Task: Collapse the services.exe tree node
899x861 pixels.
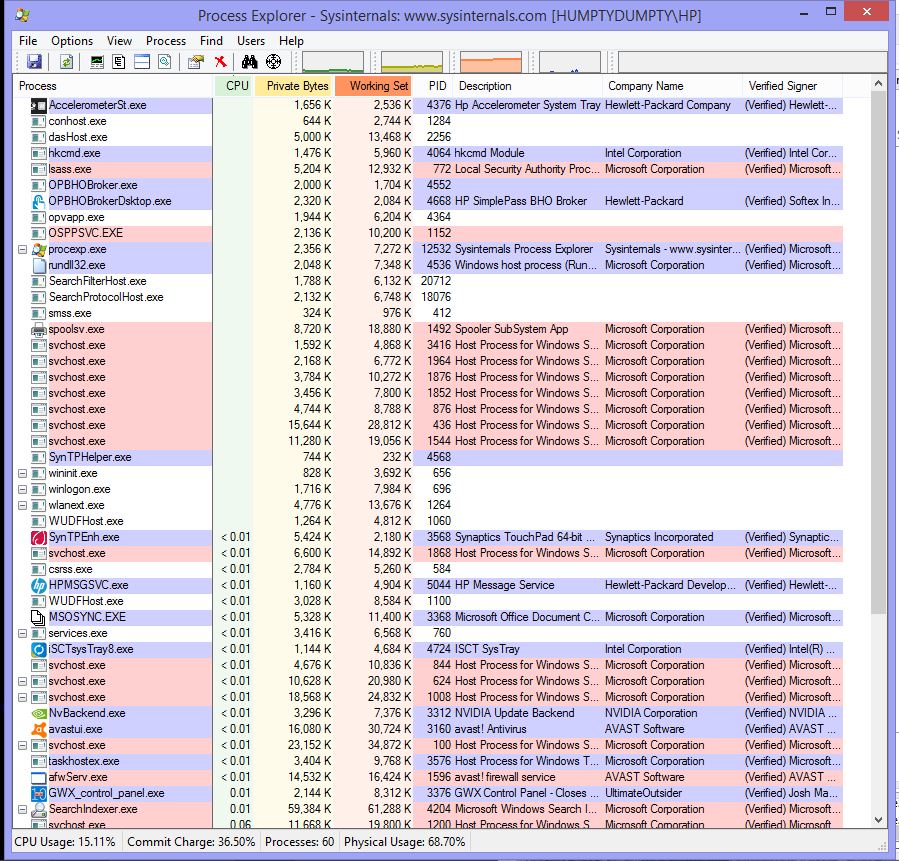Action: click(x=22, y=633)
